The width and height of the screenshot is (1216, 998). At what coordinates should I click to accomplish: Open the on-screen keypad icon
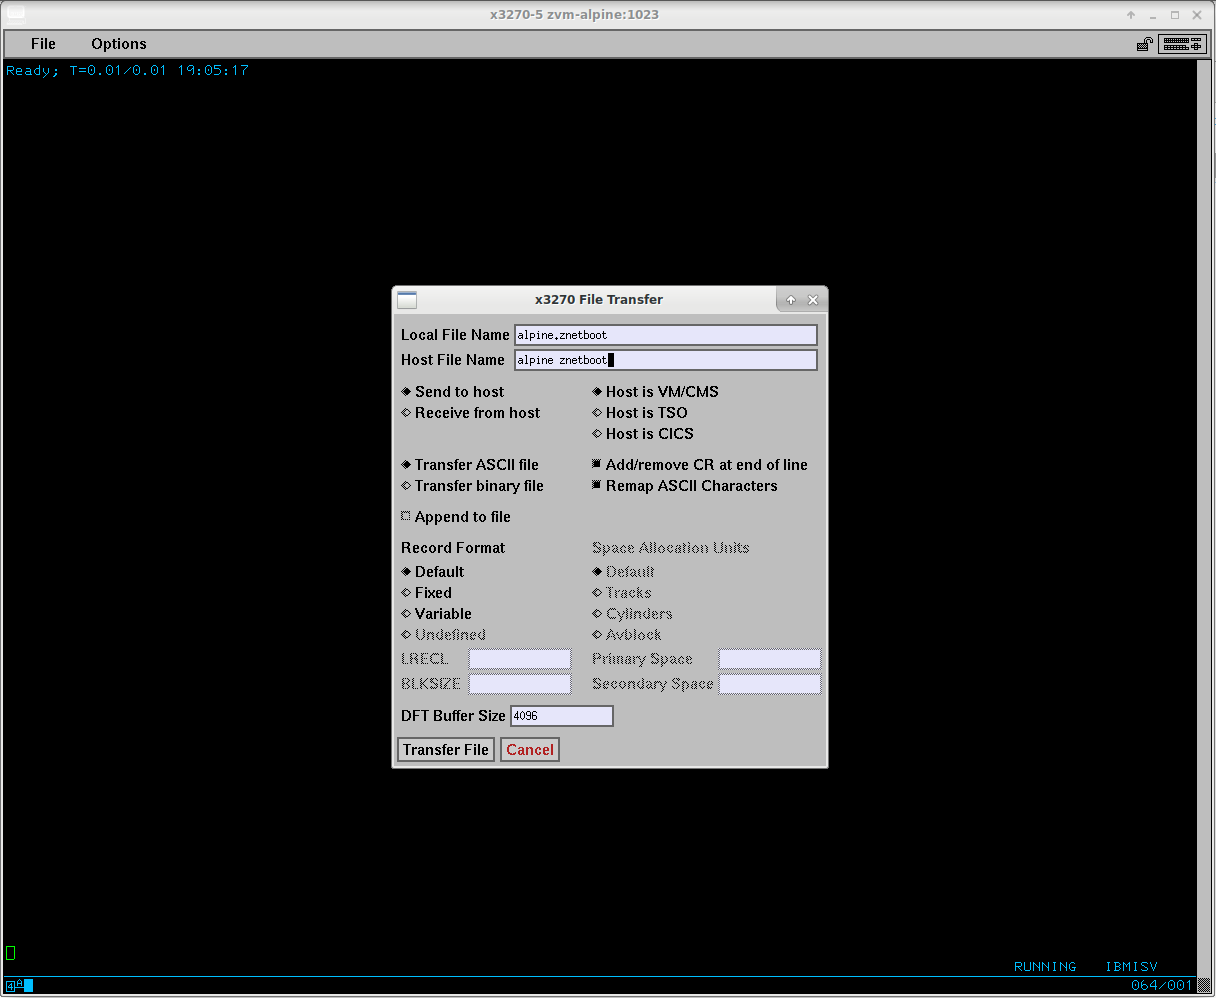tap(1182, 44)
